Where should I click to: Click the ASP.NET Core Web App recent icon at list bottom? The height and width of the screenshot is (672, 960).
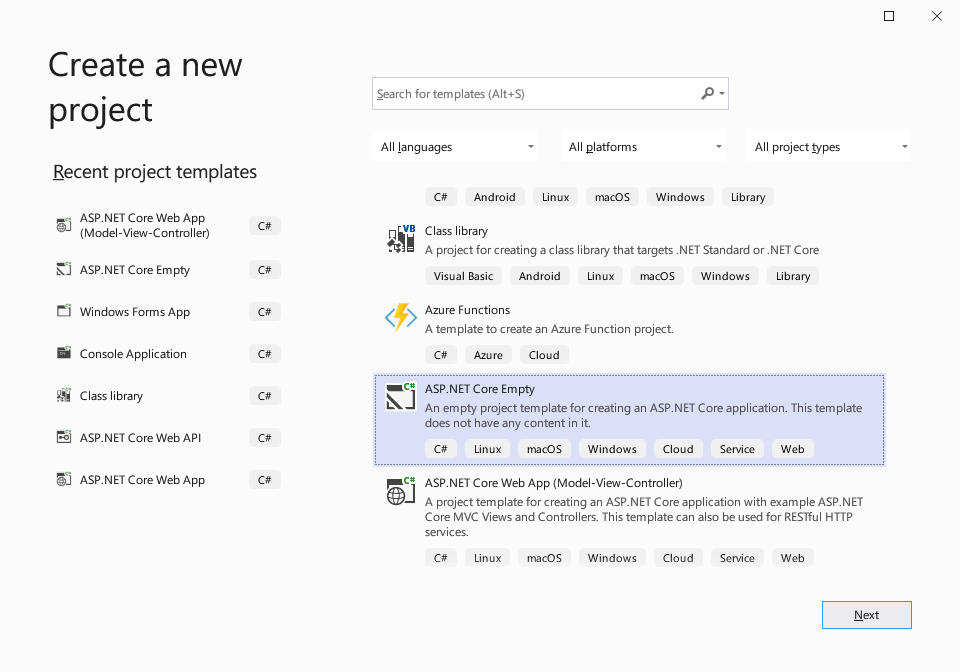tap(64, 479)
